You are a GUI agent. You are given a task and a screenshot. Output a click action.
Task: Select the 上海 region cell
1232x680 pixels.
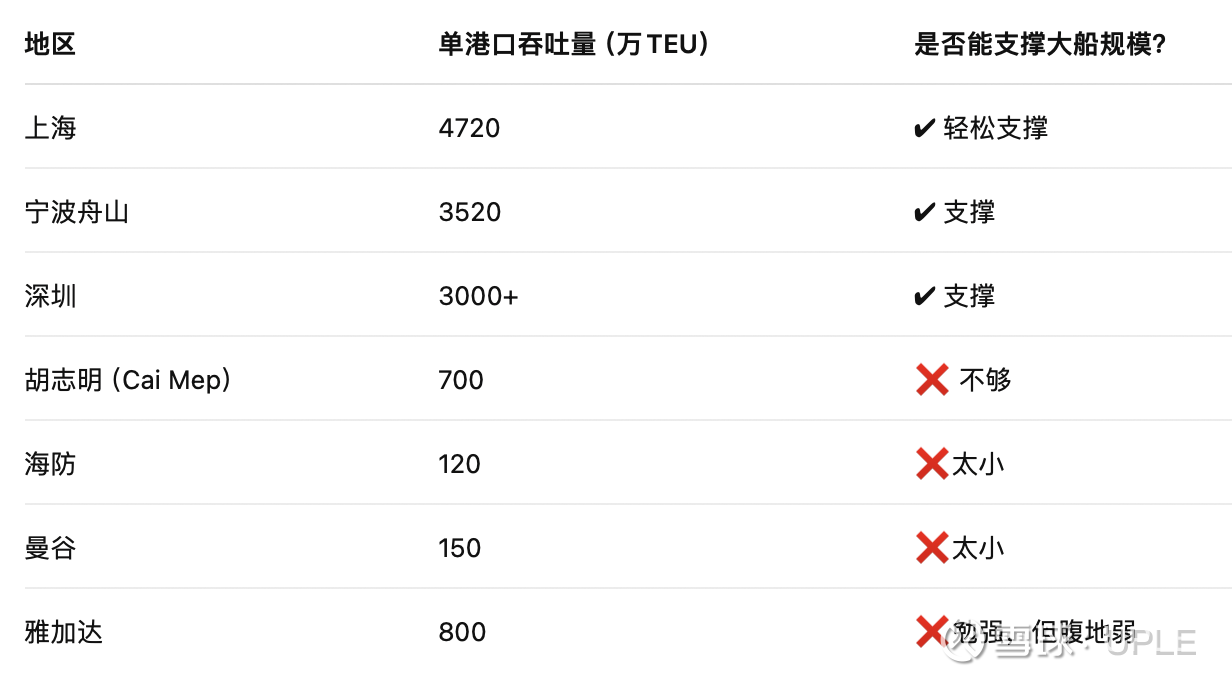click(x=50, y=129)
